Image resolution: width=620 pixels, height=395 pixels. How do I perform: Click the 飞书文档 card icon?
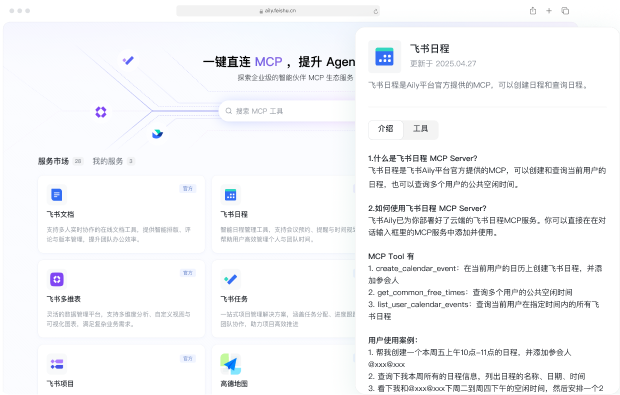[x=57, y=195]
